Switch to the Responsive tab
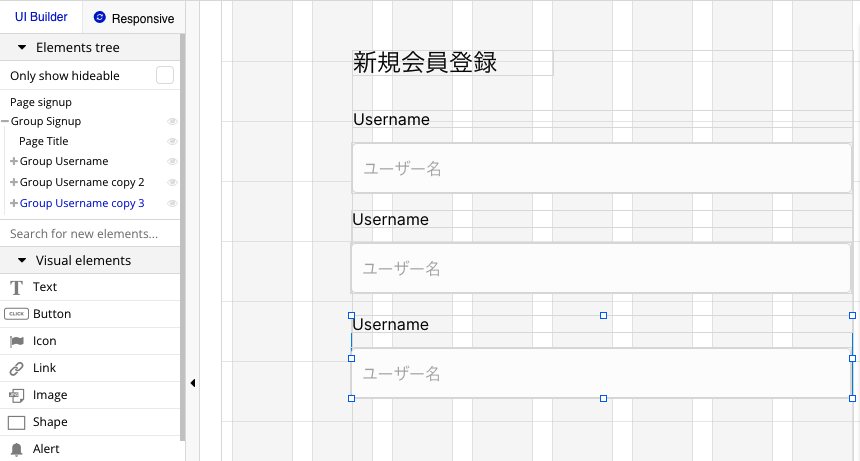This screenshot has width=860, height=461. point(134,18)
